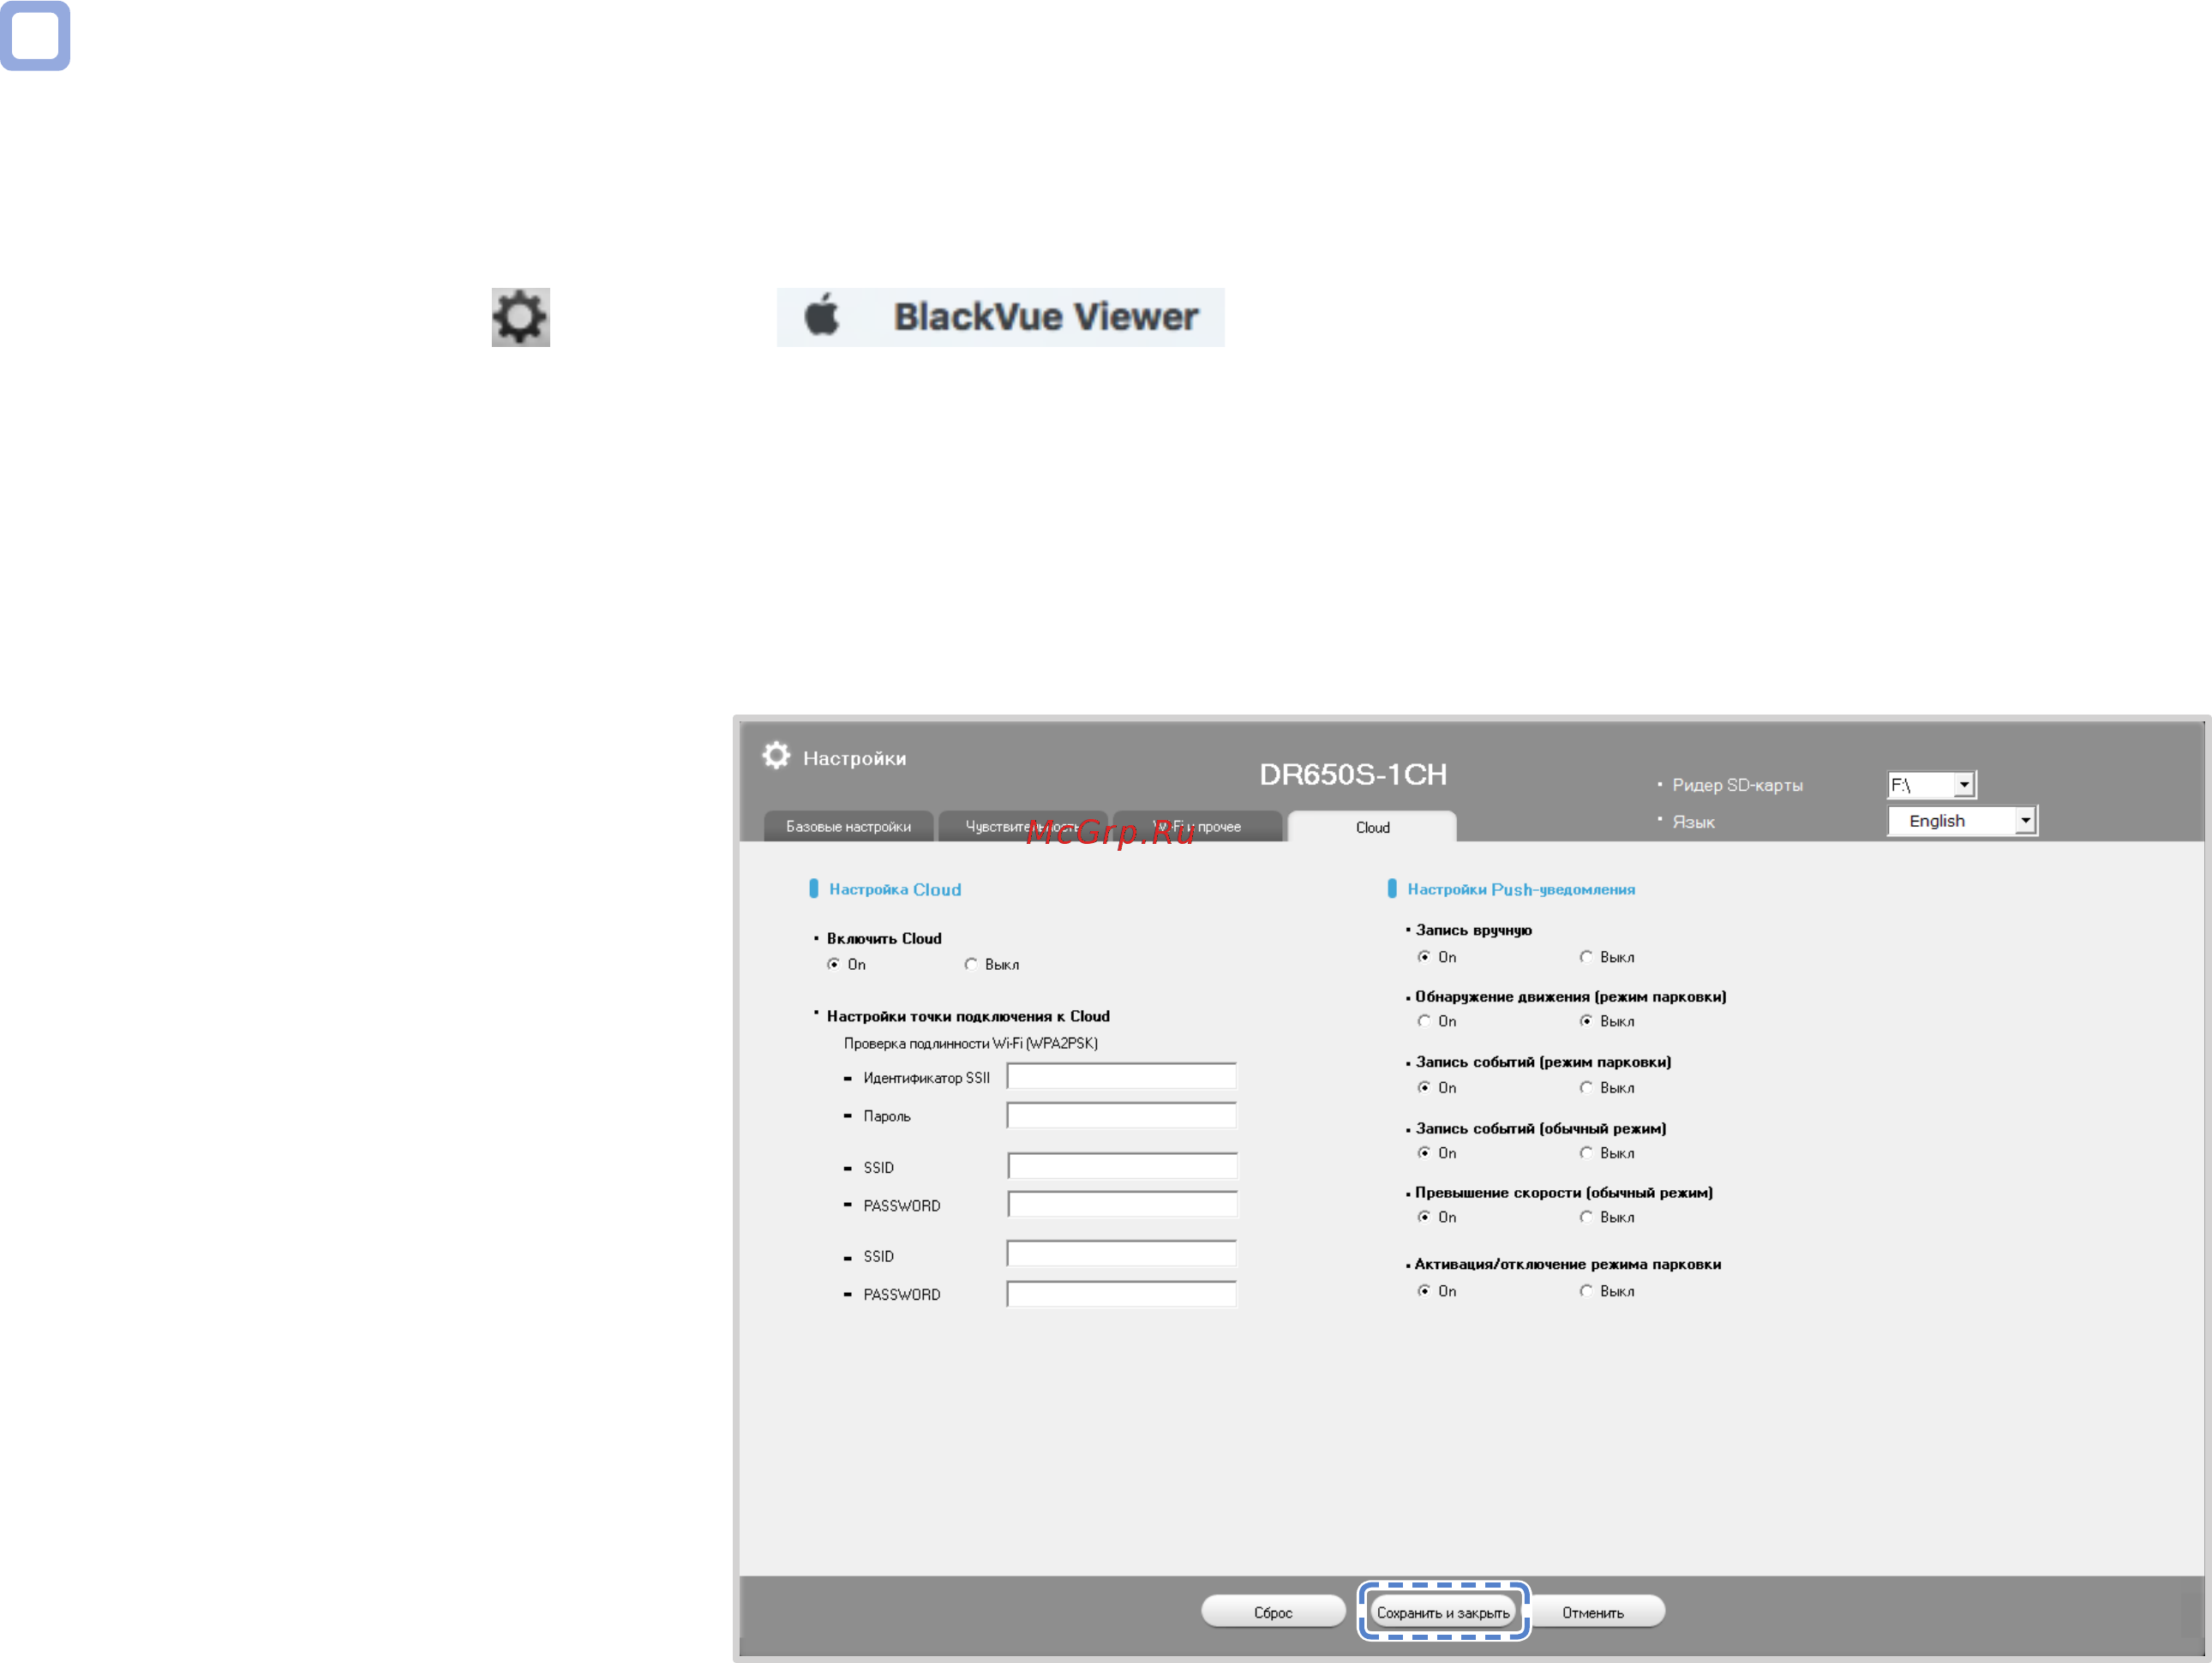This screenshot has height=1663, width=2212.
Task: Click the Идентификатор SSID input field
Action: click(1121, 1076)
